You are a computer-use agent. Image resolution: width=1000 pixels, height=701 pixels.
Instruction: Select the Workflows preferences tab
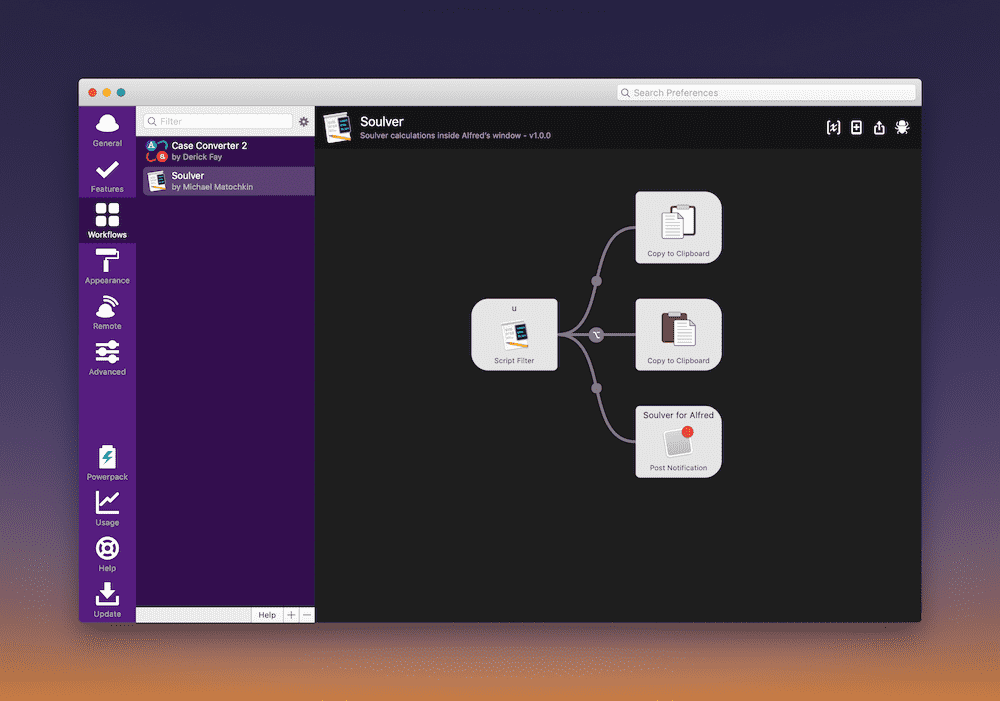point(107,221)
